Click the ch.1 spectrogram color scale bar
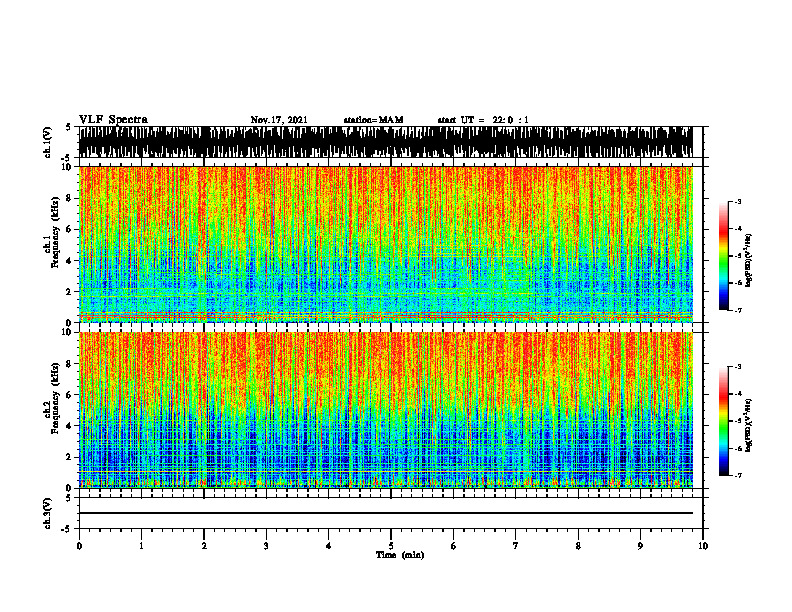792x612 pixels. pyautogui.click(x=723, y=256)
